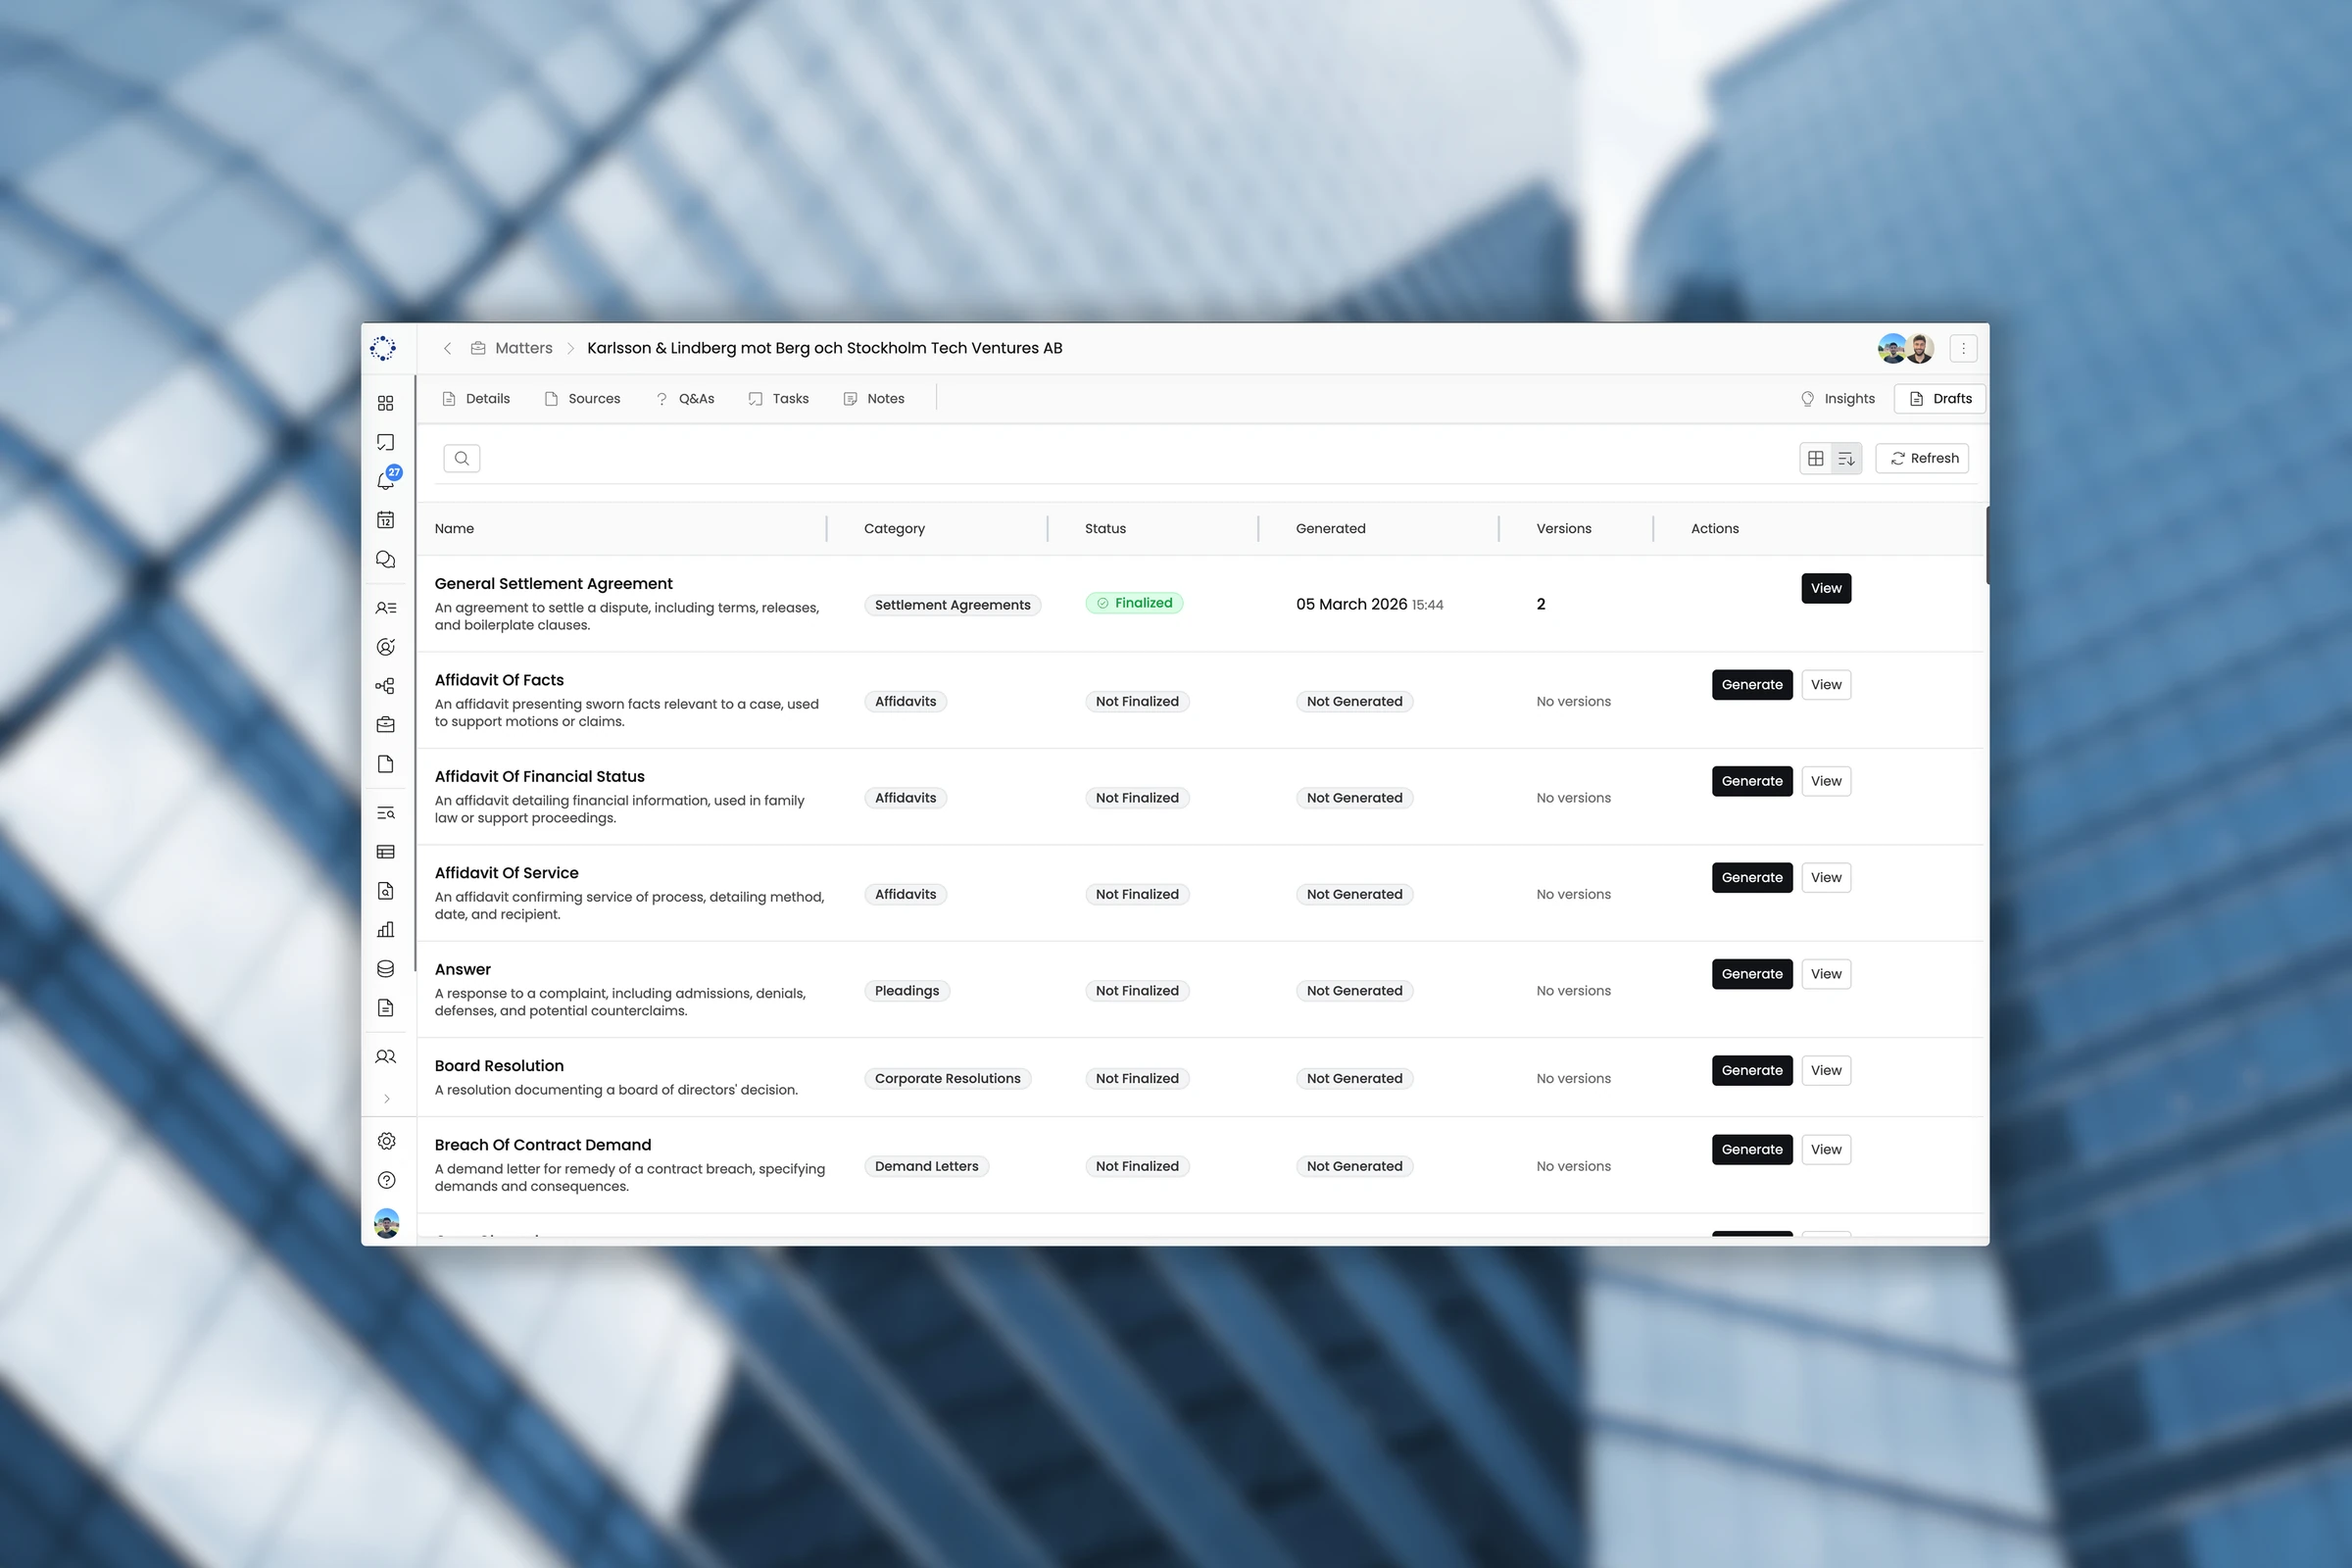Switch to list sort view
This screenshot has height=1568, width=2352.
(1847, 459)
